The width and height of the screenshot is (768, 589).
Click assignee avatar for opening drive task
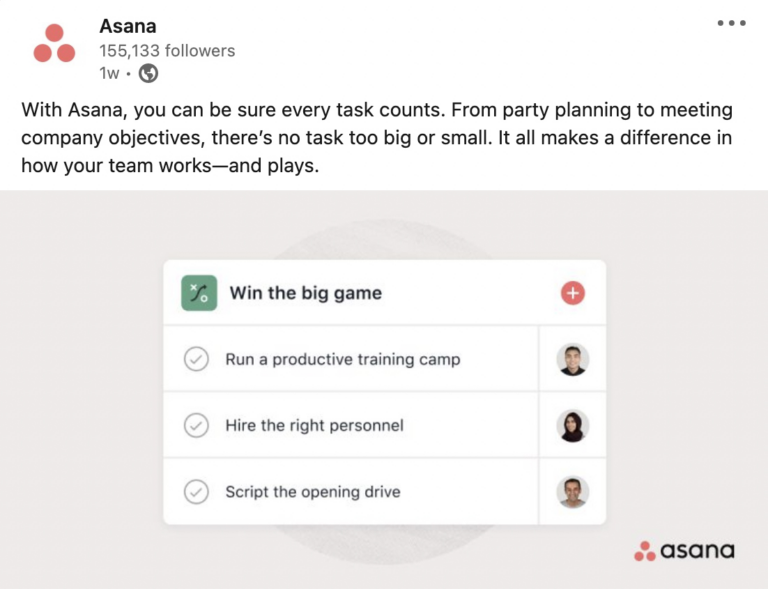pos(573,492)
